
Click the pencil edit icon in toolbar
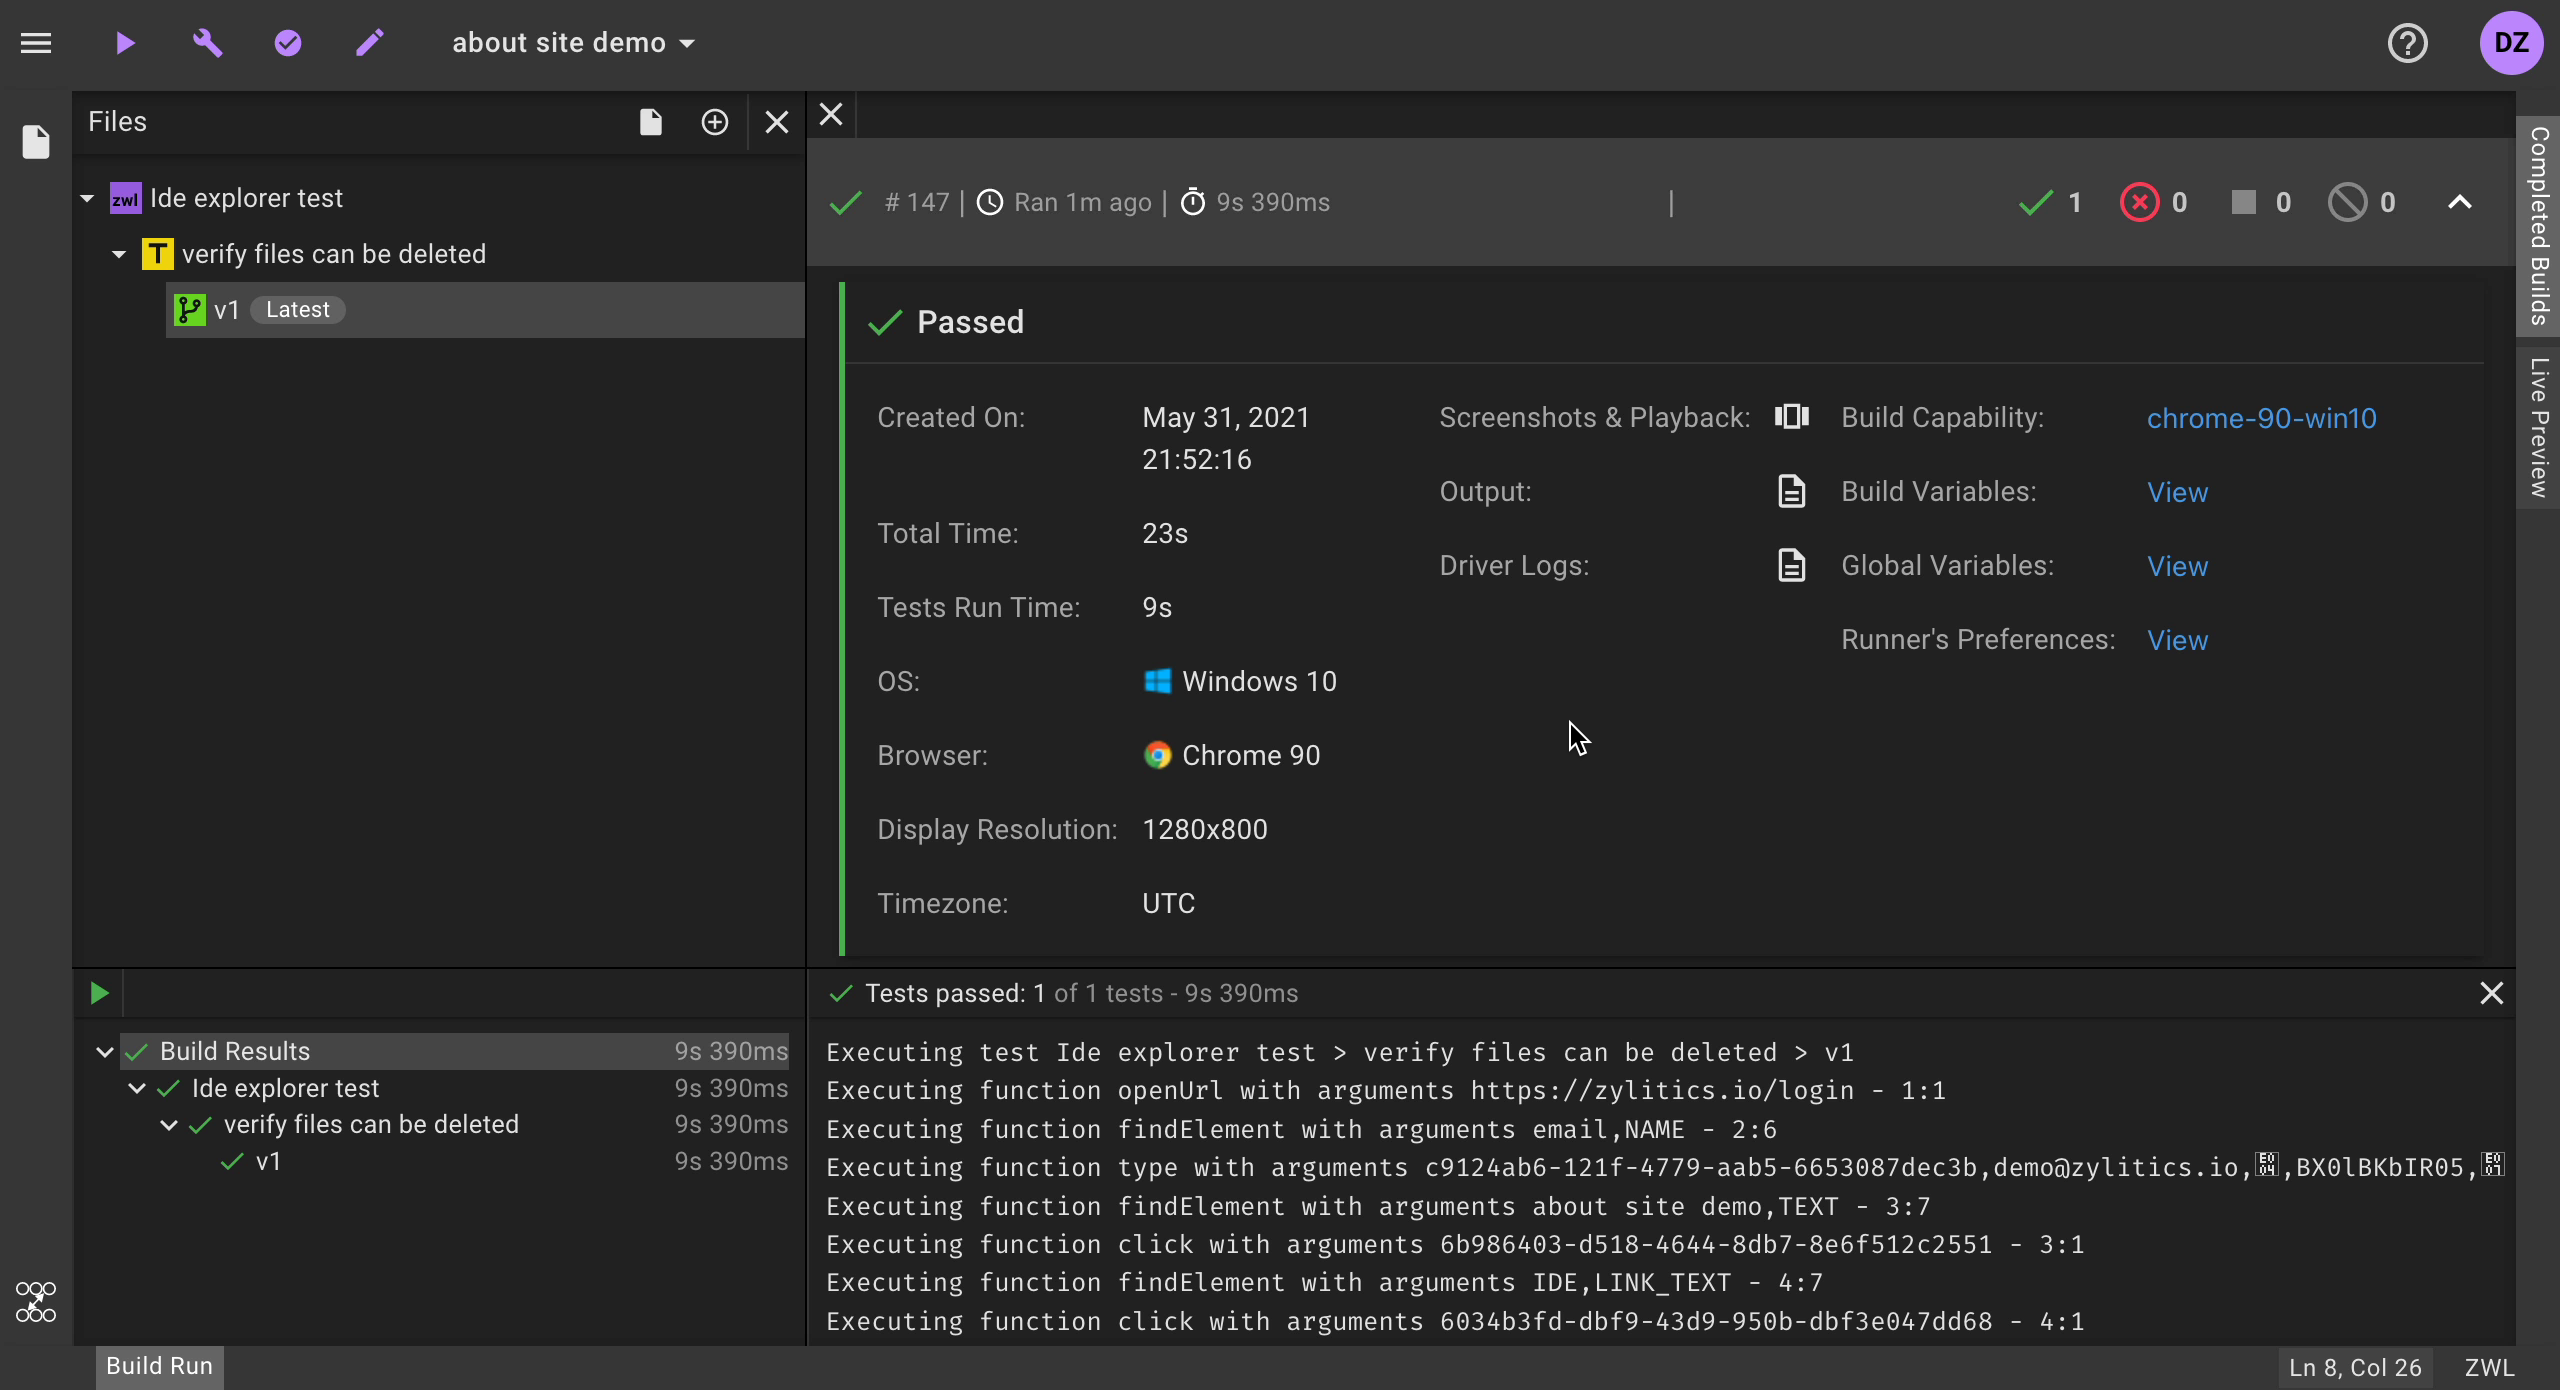pyautogui.click(x=369, y=43)
